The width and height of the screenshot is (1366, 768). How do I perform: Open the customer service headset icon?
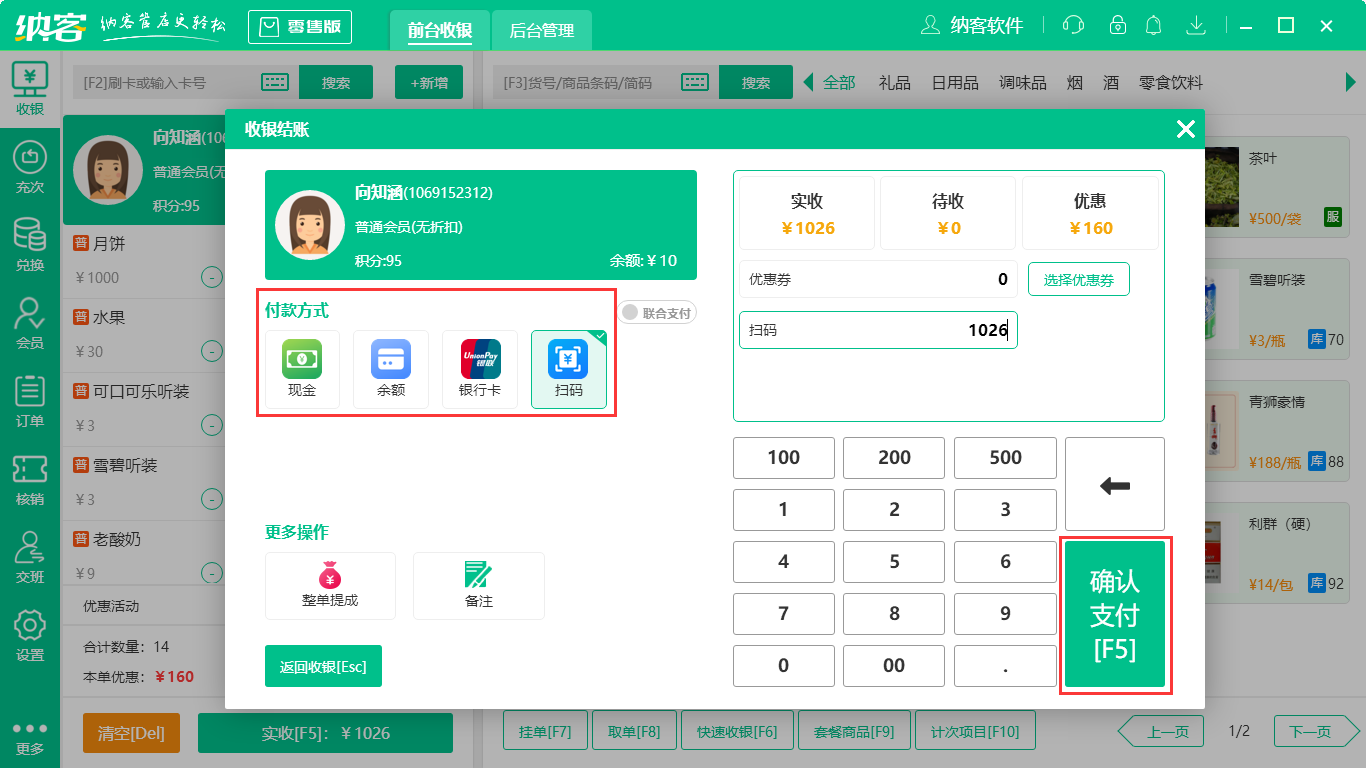(x=1073, y=24)
